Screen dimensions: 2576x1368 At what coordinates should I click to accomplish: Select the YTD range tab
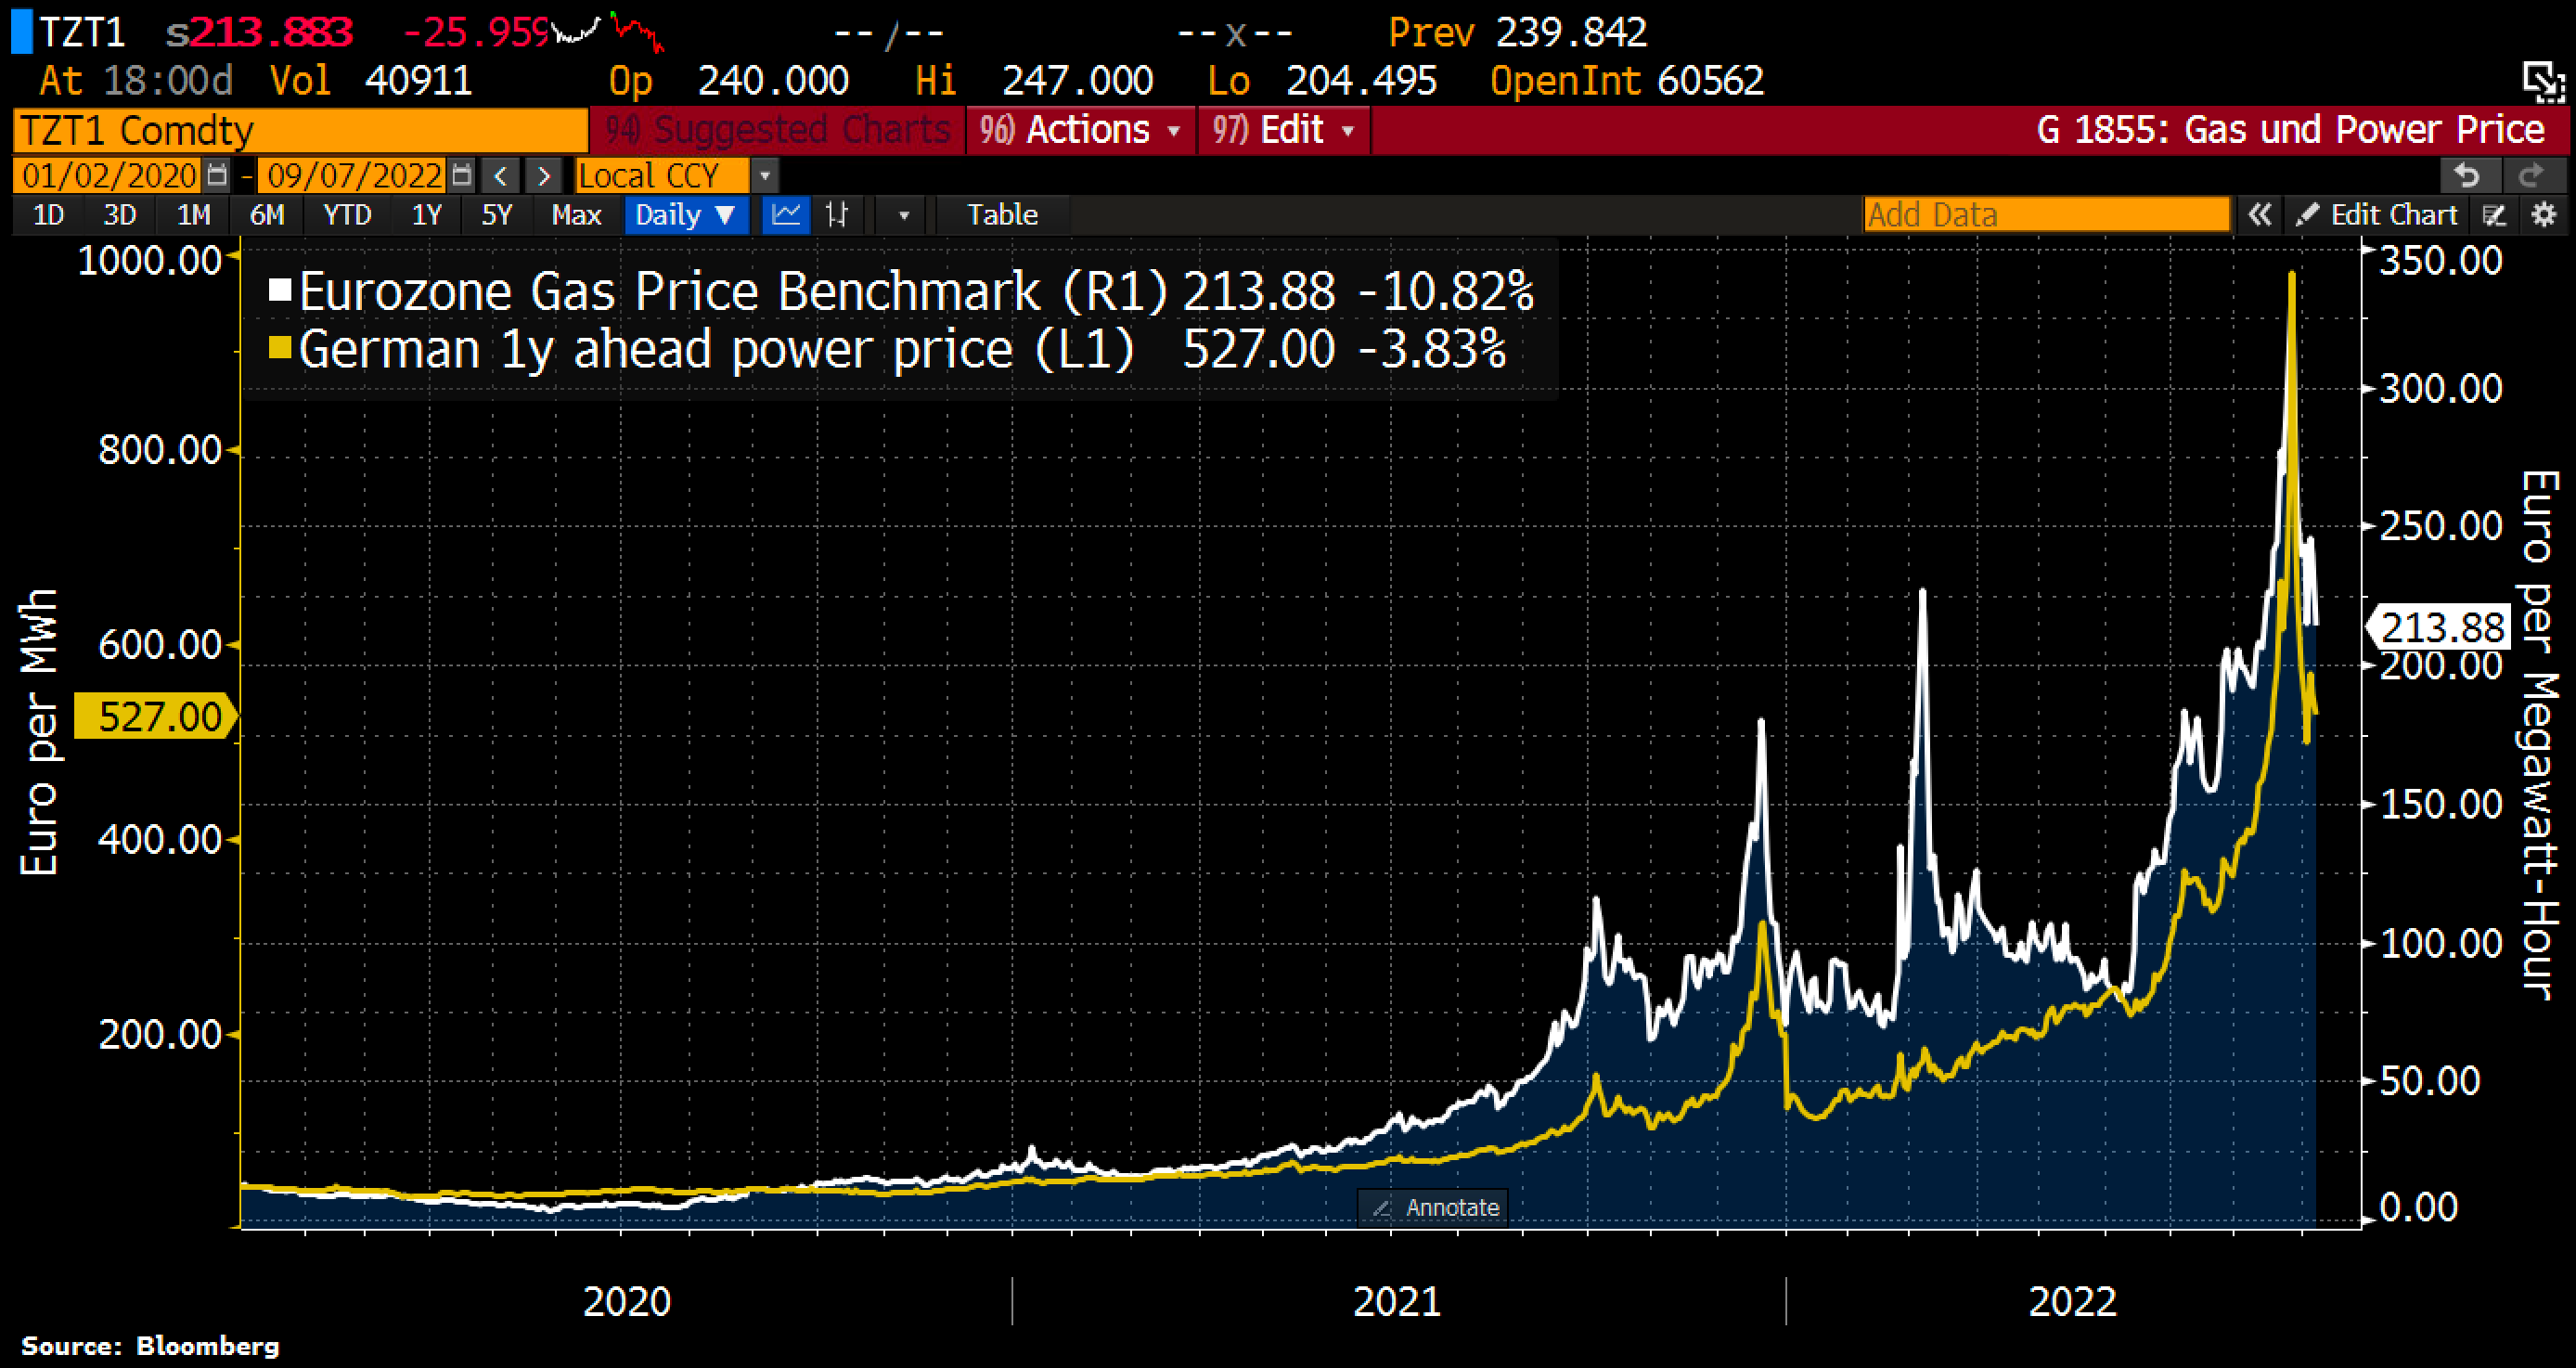tap(347, 215)
